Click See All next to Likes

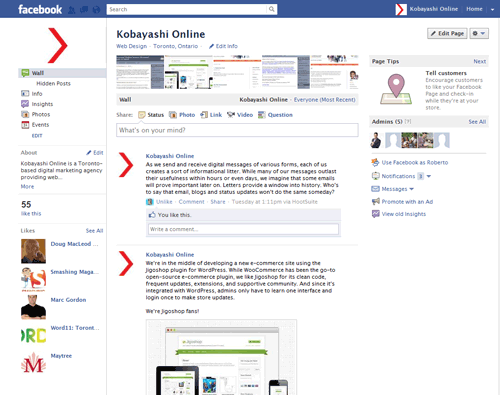(94, 231)
